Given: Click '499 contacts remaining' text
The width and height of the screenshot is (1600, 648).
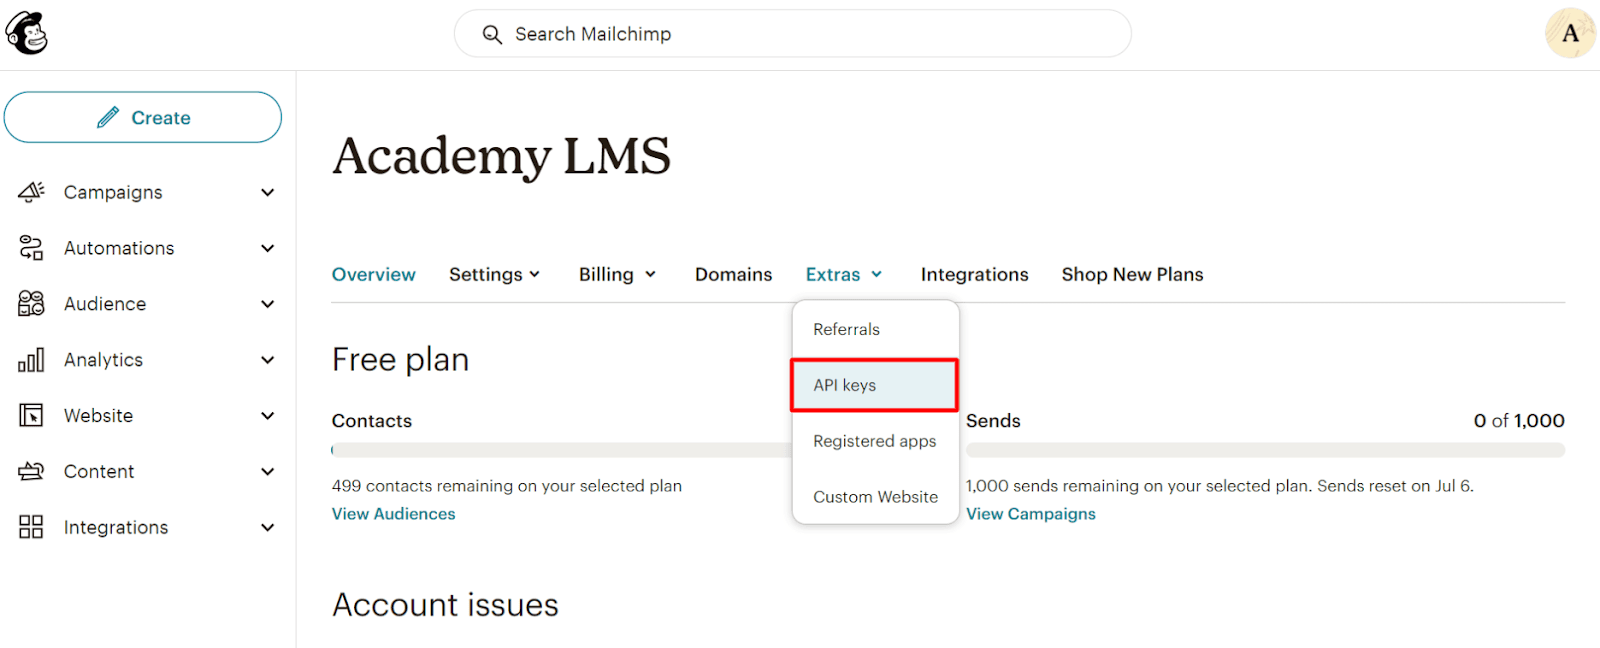Looking at the screenshot, I should [x=507, y=486].
